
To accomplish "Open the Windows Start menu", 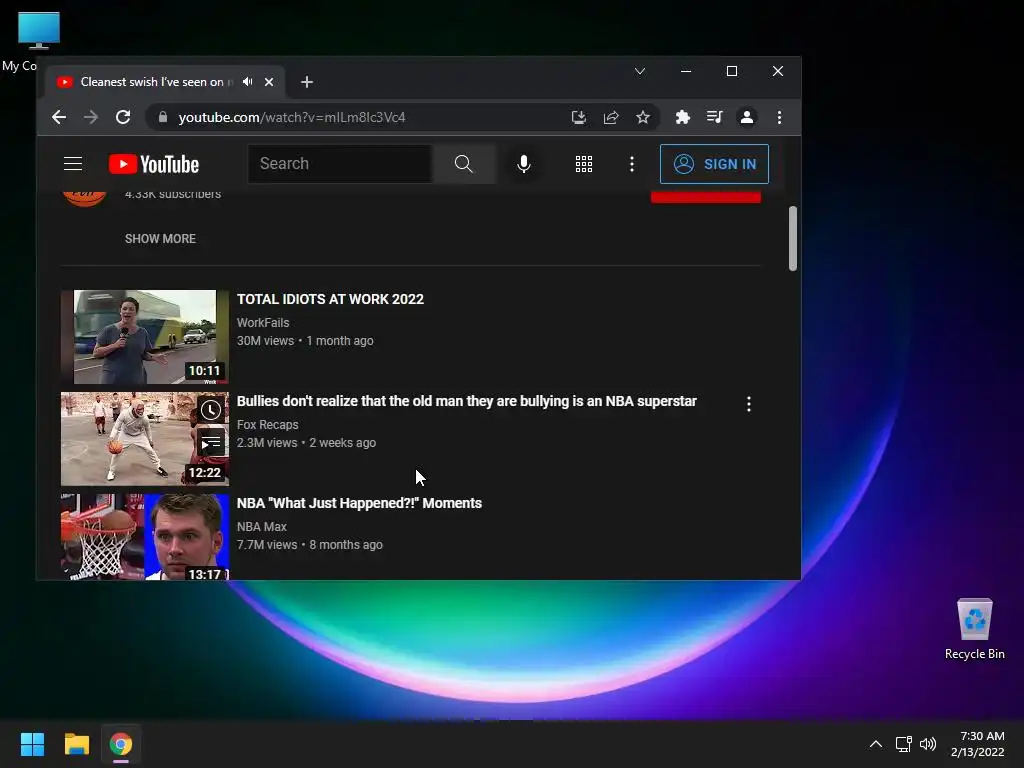I will tap(32, 744).
